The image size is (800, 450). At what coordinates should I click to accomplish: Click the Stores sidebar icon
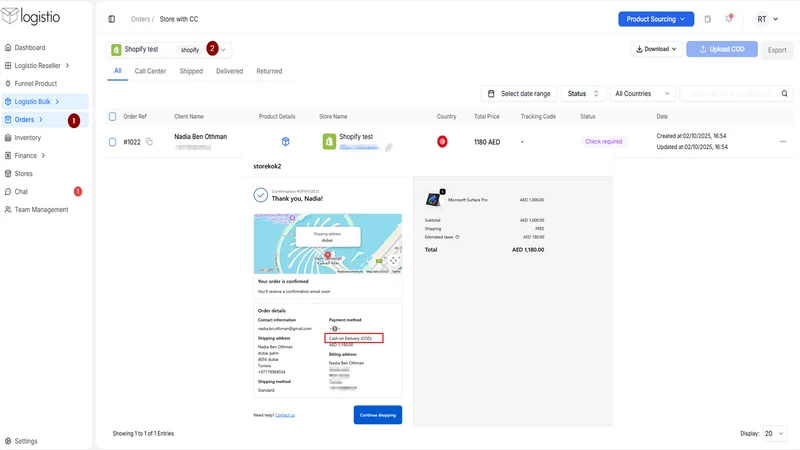(8, 173)
